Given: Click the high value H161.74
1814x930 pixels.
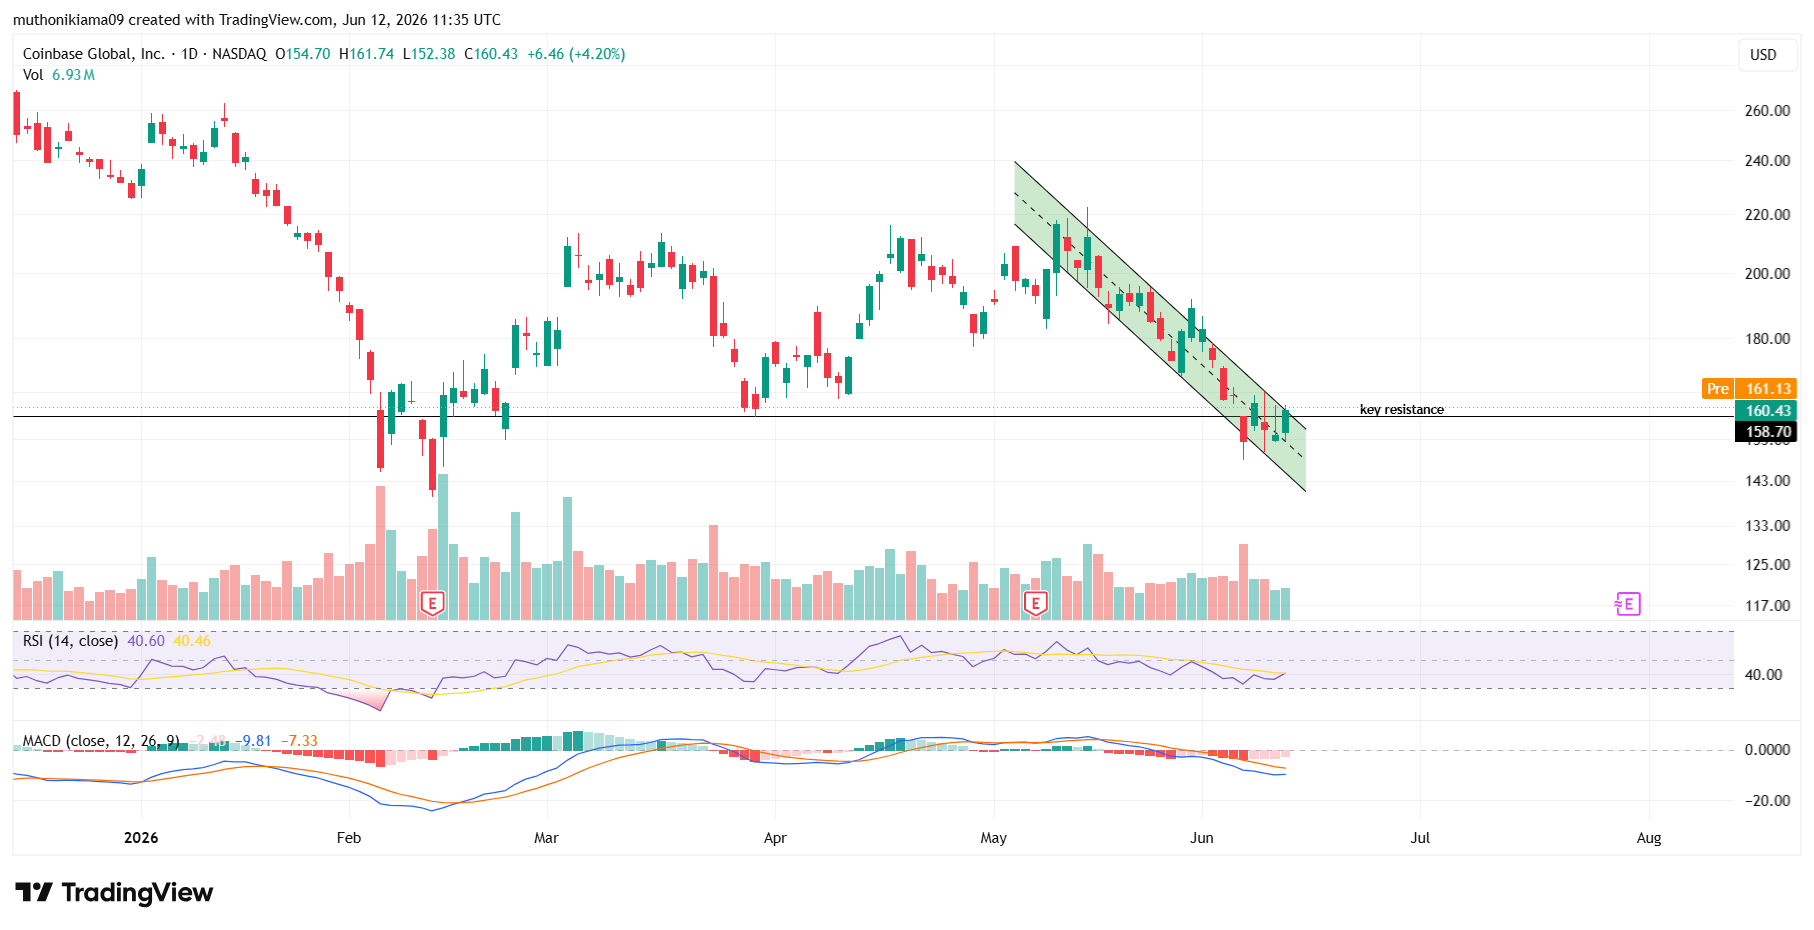Looking at the screenshot, I should point(367,54).
